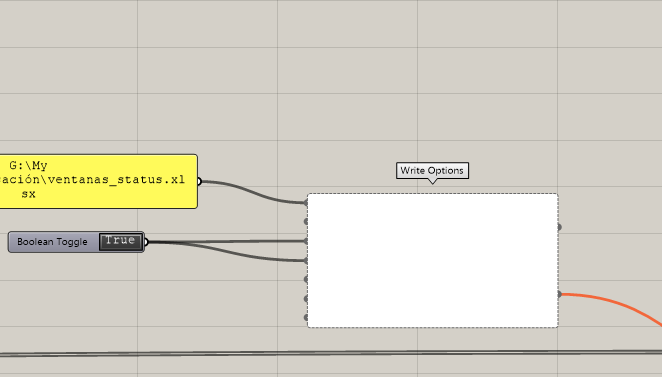The image size is (662, 377).
Task: Click the upper unconnected output grip
Action: (559, 227)
